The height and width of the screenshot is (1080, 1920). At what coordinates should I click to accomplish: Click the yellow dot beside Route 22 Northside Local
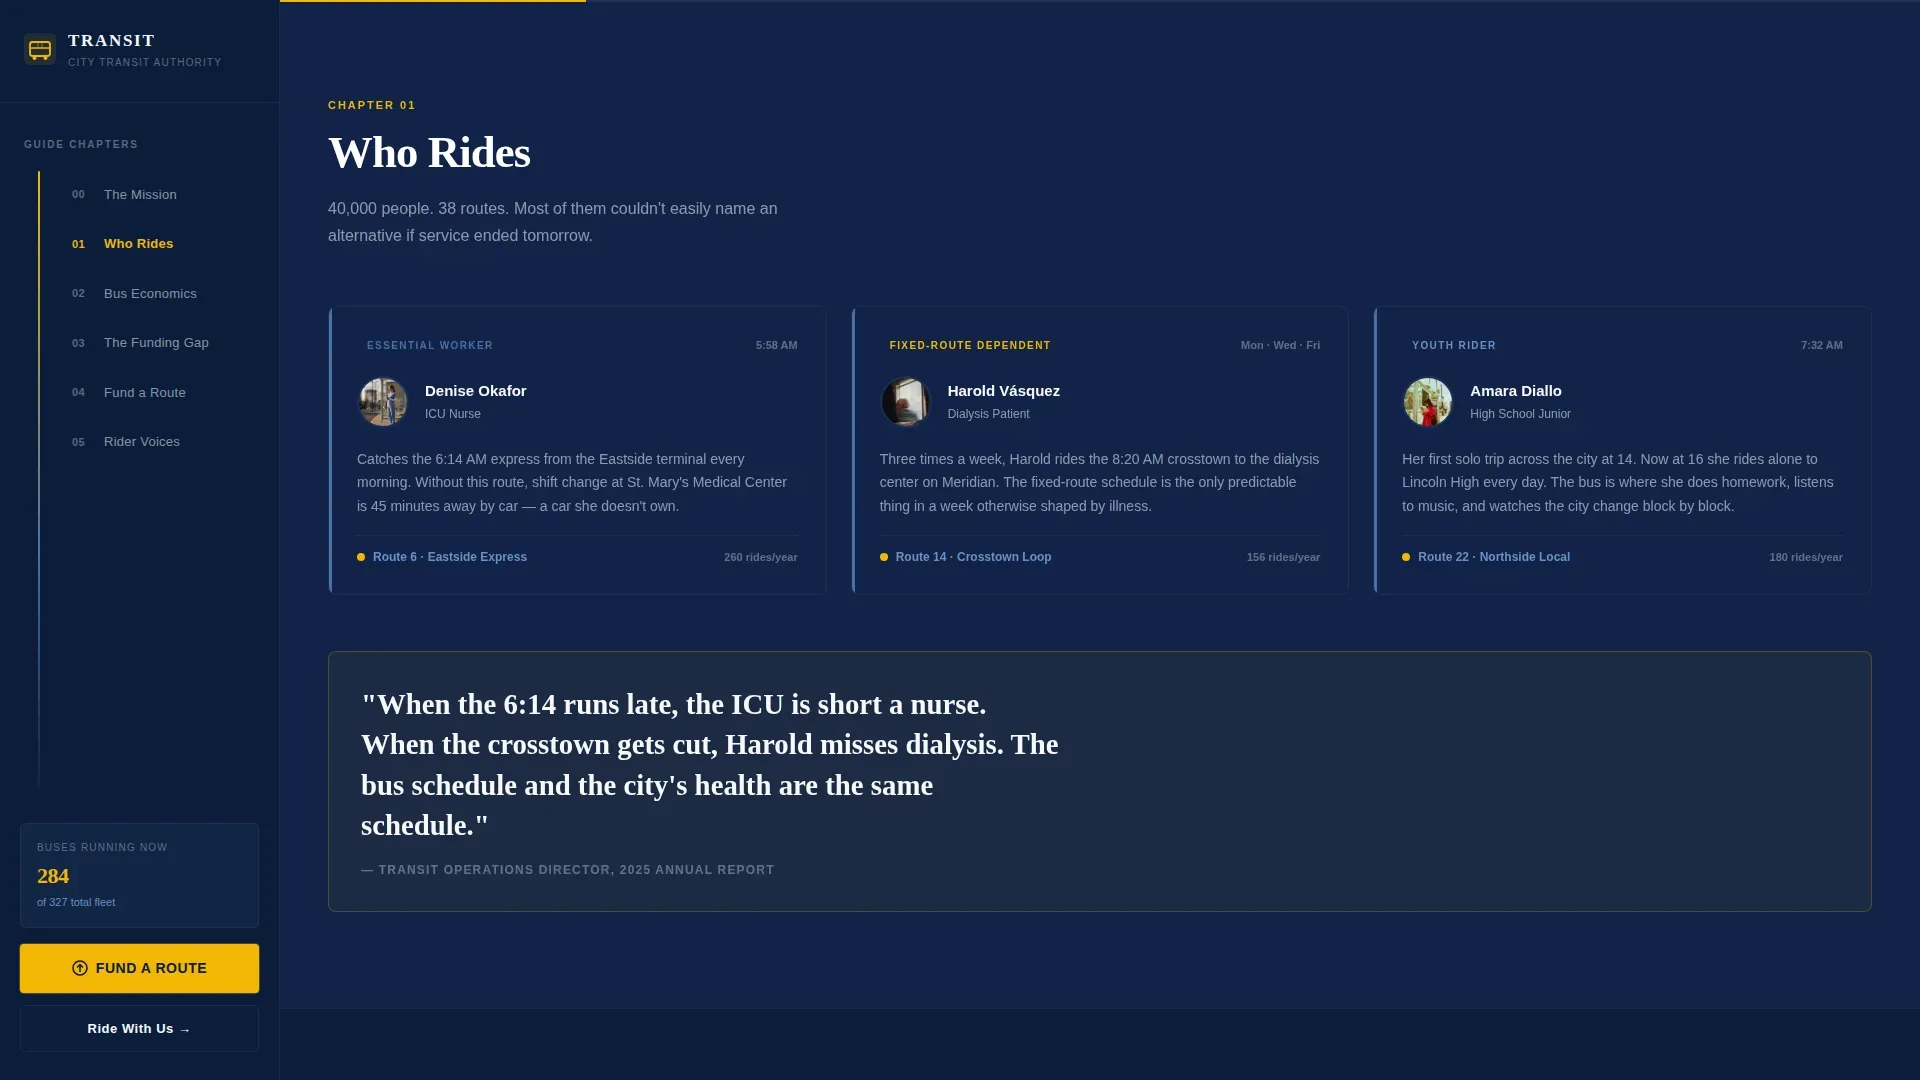click(1406, 557)
